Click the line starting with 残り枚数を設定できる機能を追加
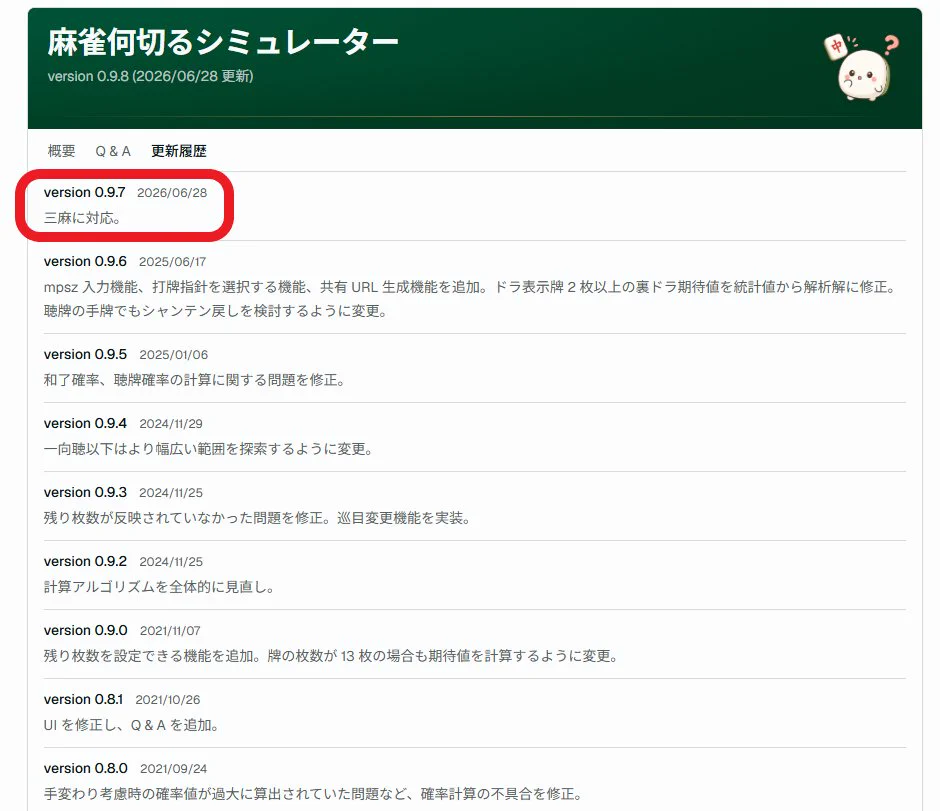The height and width of the screenshot is (811, 940). (331, 656)
